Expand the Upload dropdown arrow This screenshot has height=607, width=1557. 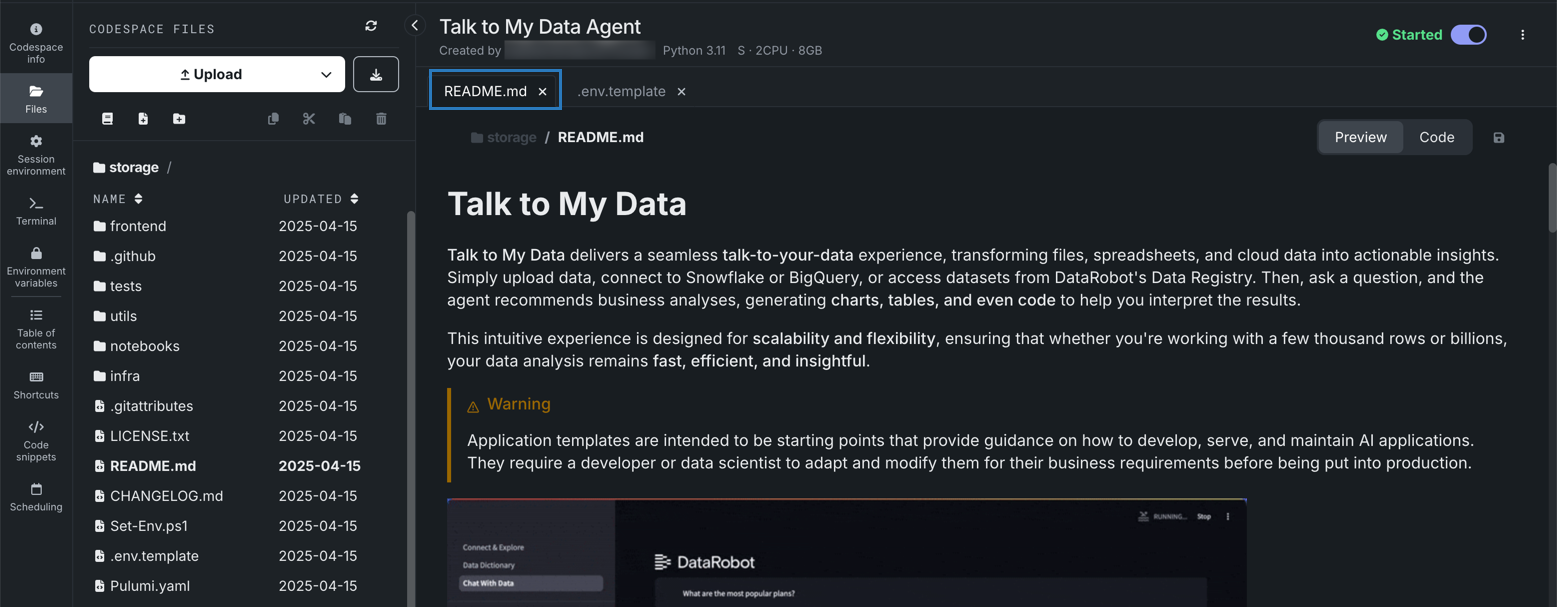[326, 75]
